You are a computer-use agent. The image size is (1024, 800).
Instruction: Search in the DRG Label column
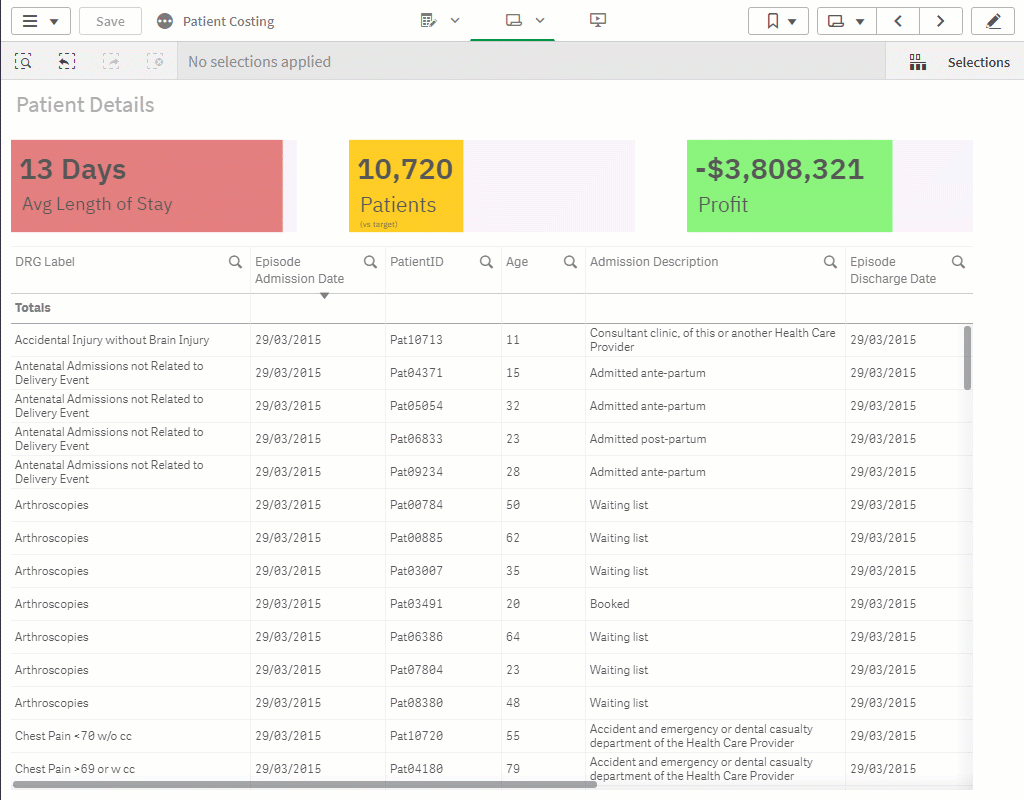(235, 262)
